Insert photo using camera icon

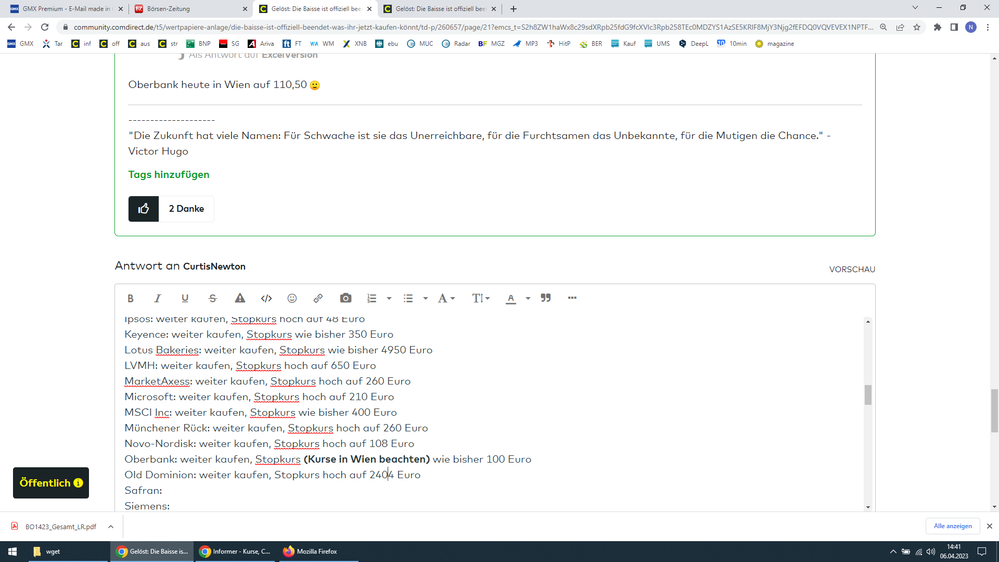point(346,298)
